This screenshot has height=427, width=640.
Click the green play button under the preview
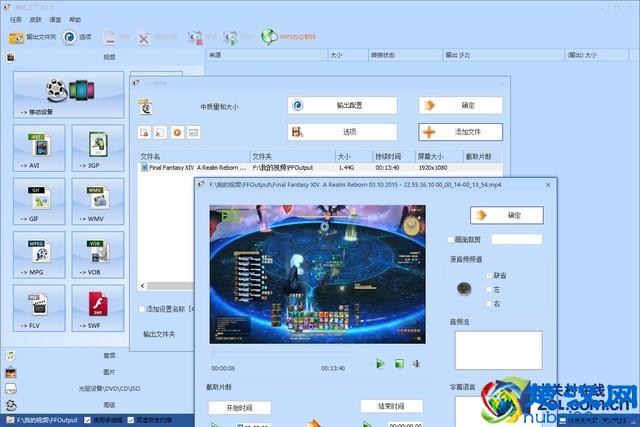(x=380, y=364)
